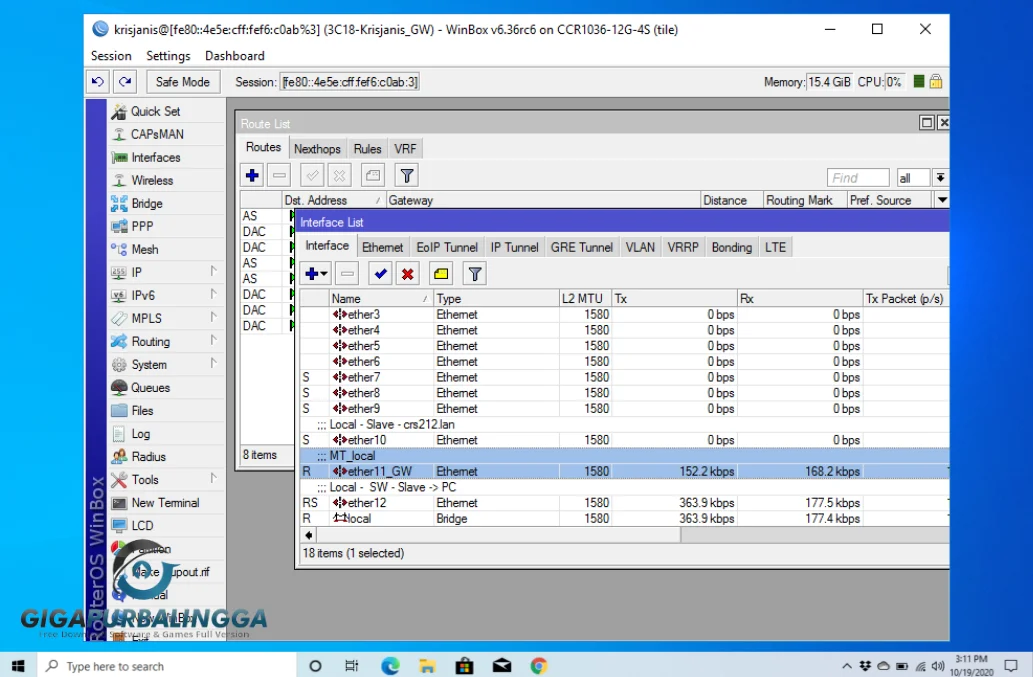The image size is (1033, 677).
Task: Switch to LTE tab in Interface List
Action: [775, 248]
